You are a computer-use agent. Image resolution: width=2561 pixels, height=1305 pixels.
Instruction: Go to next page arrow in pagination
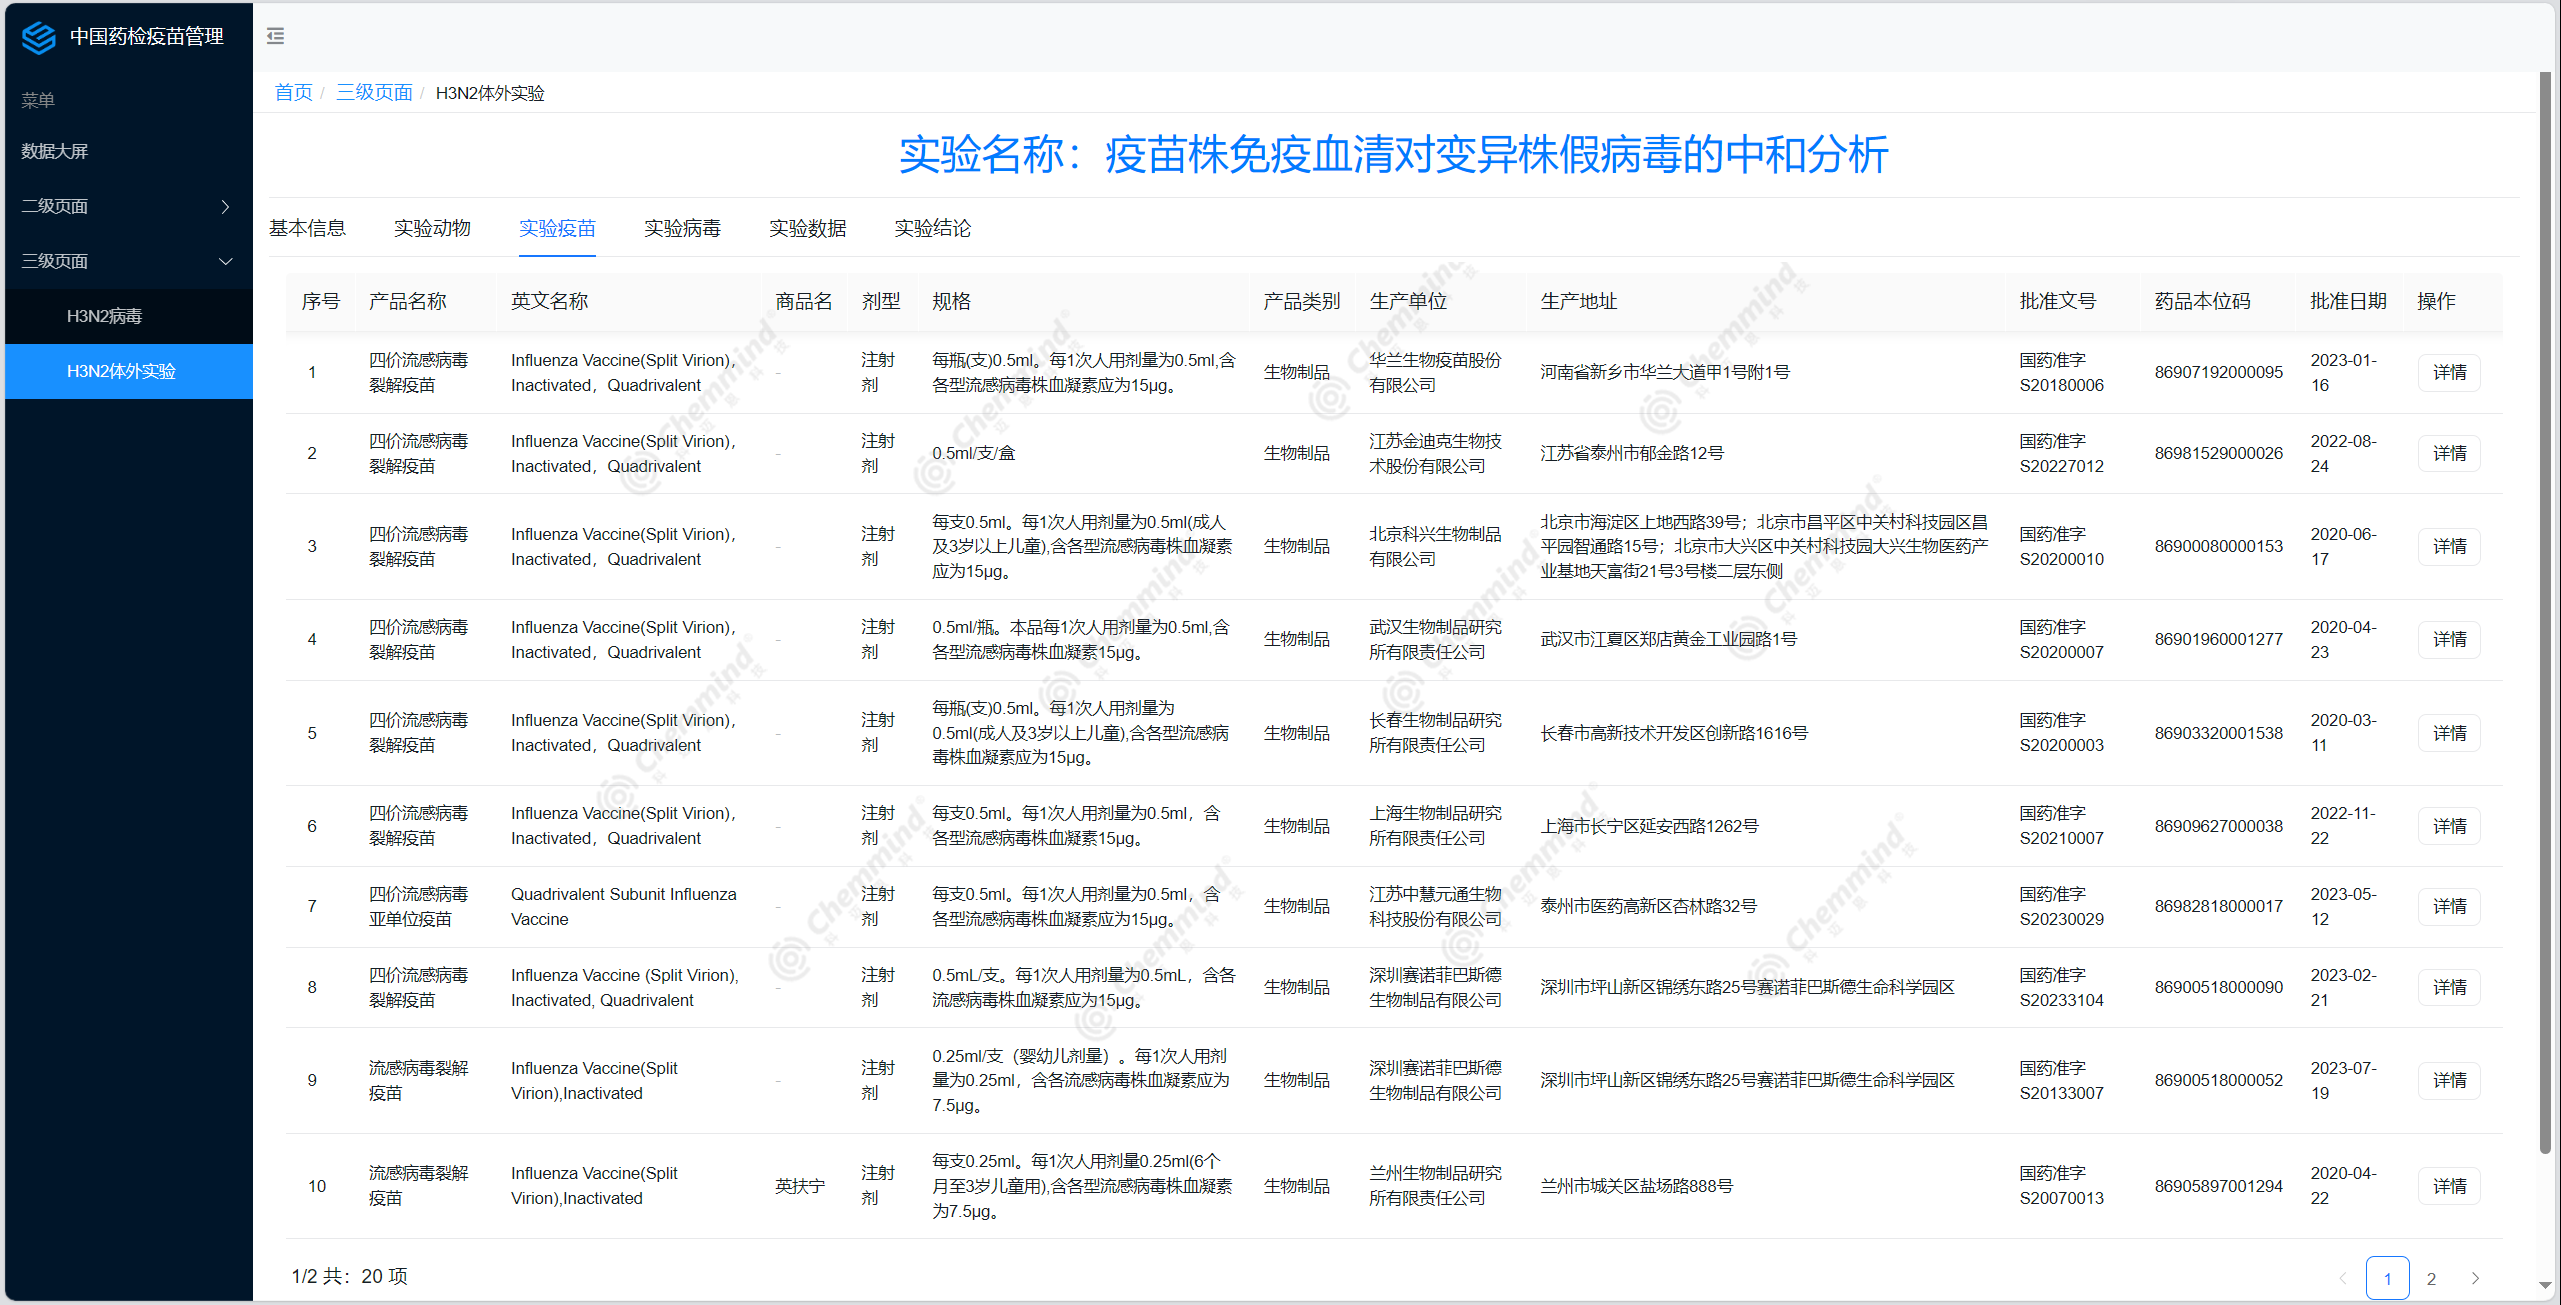[2476, 1278]
